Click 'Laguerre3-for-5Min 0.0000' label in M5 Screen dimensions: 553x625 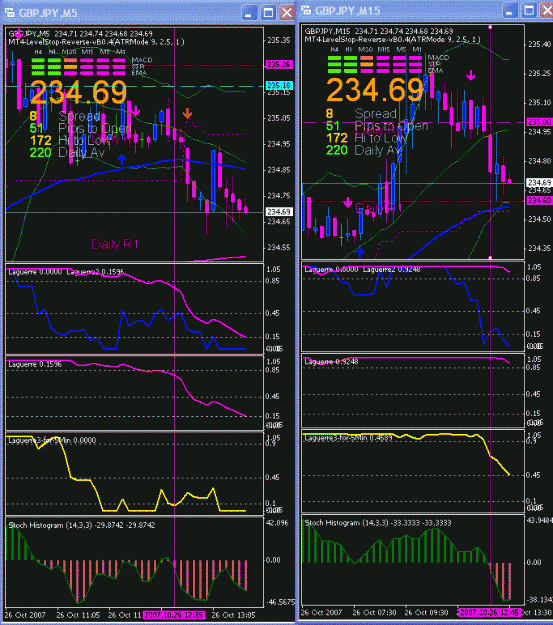click(52, 440)
